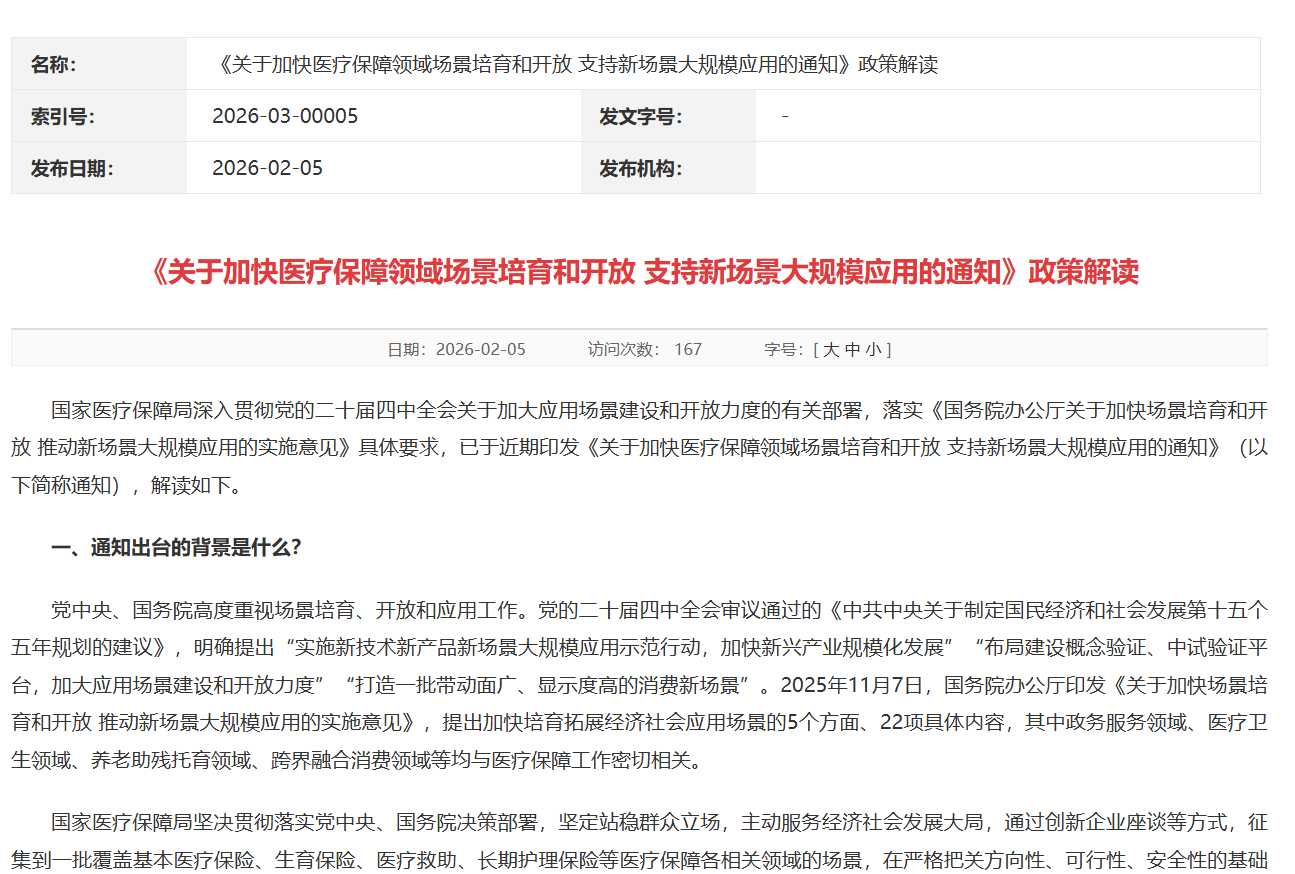
Task: Set font size to medium 中
Action: [x=852, y=349]
